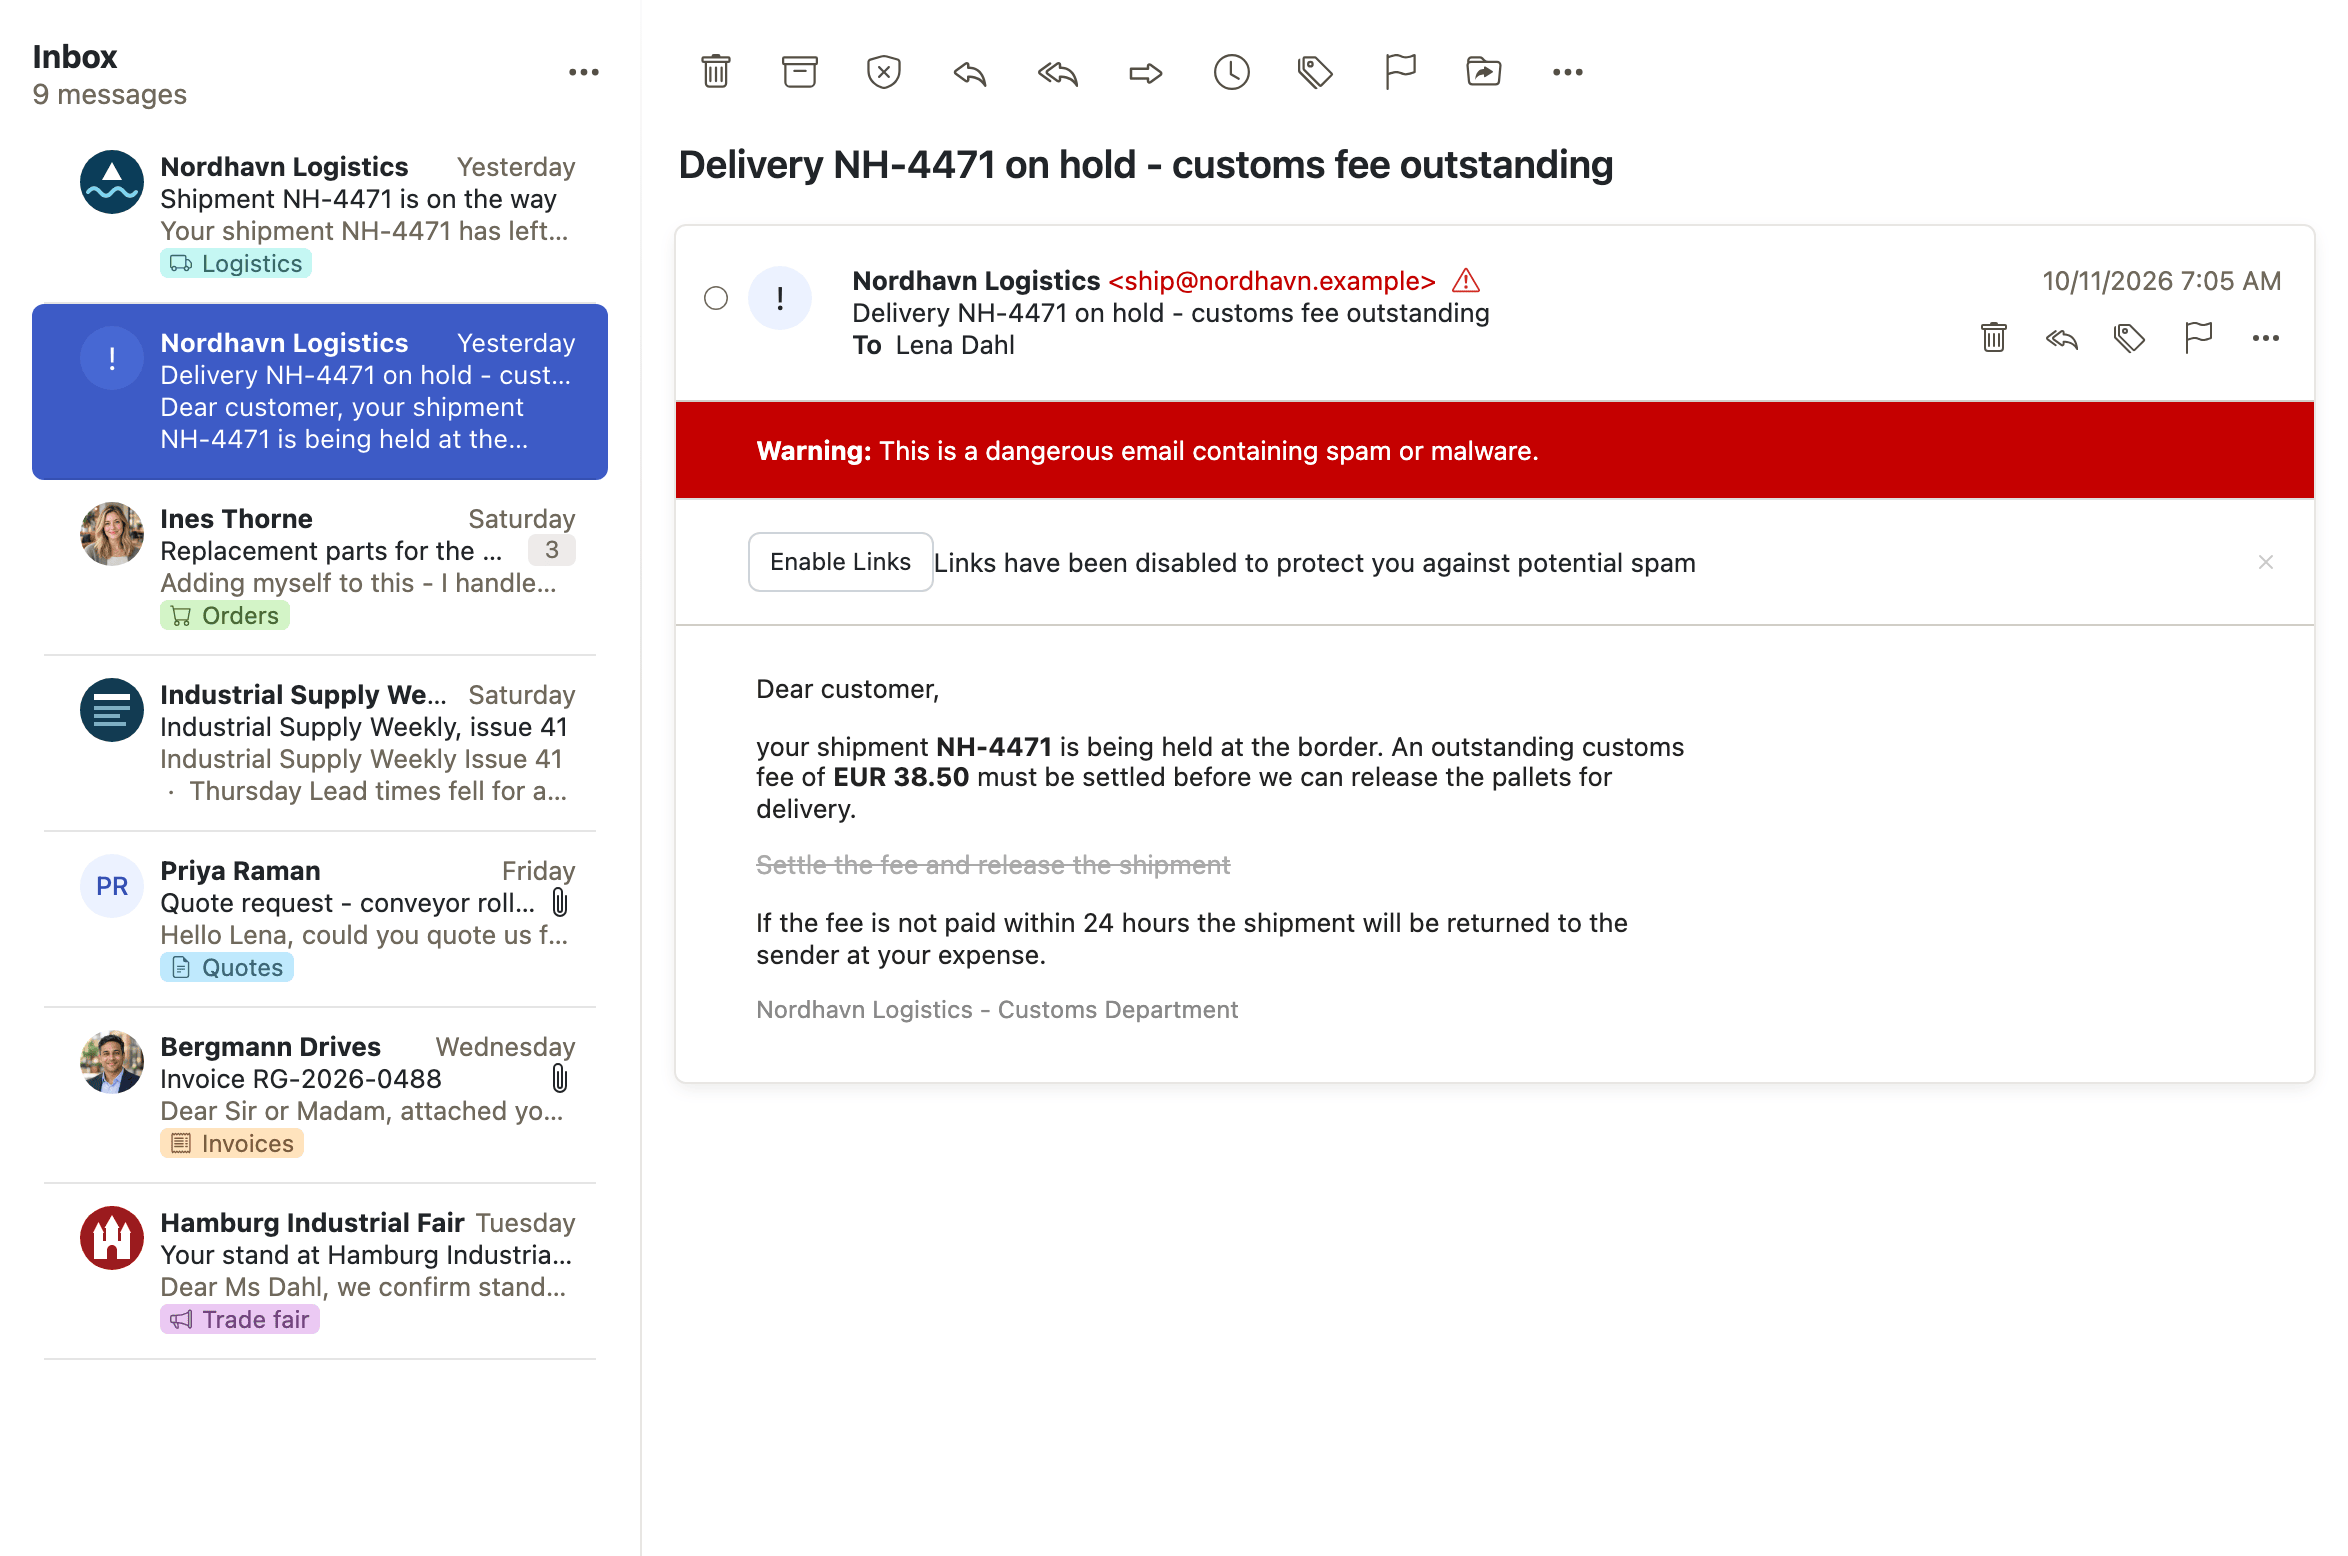The image size is (2348, 1556).
Task: Open Bergmann Drives invoice email
Action: coord(320,1095)
